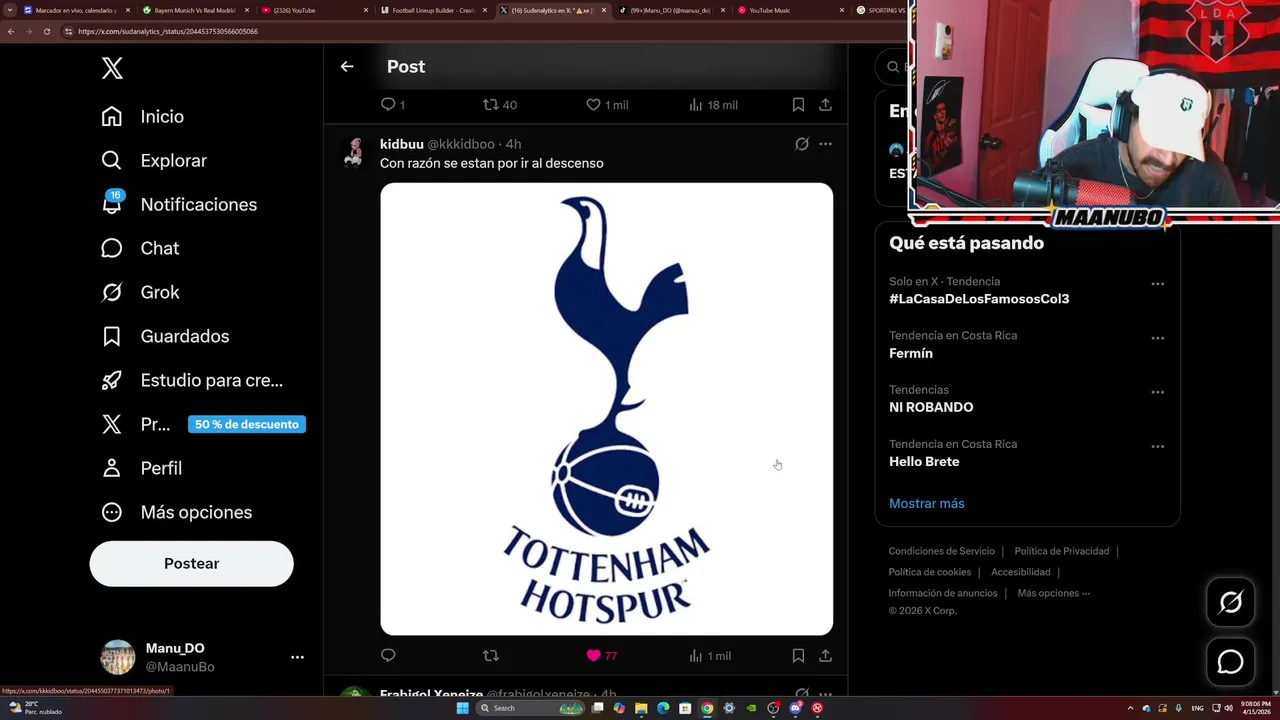The image size is (1280, 720).
Task: Switch to (2326) YouTube tab
Action: [310, 10]
